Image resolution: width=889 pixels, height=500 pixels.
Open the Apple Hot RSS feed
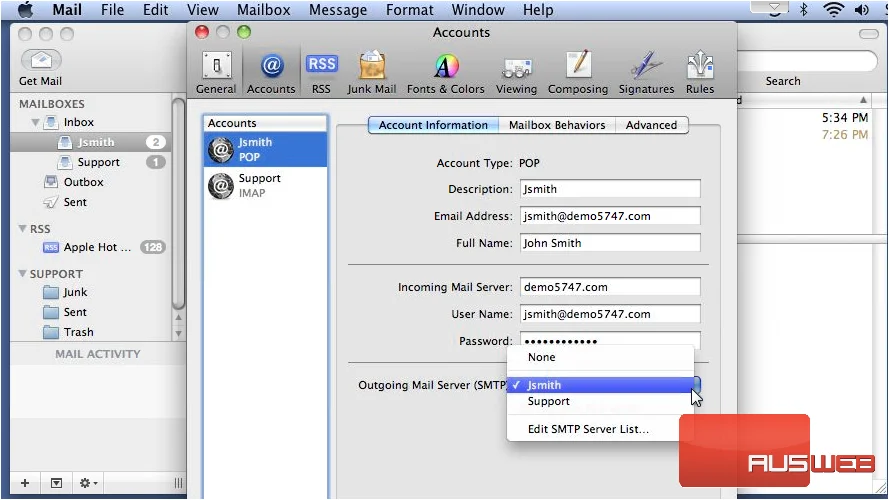pyautogui.click(x=97, y=247)
